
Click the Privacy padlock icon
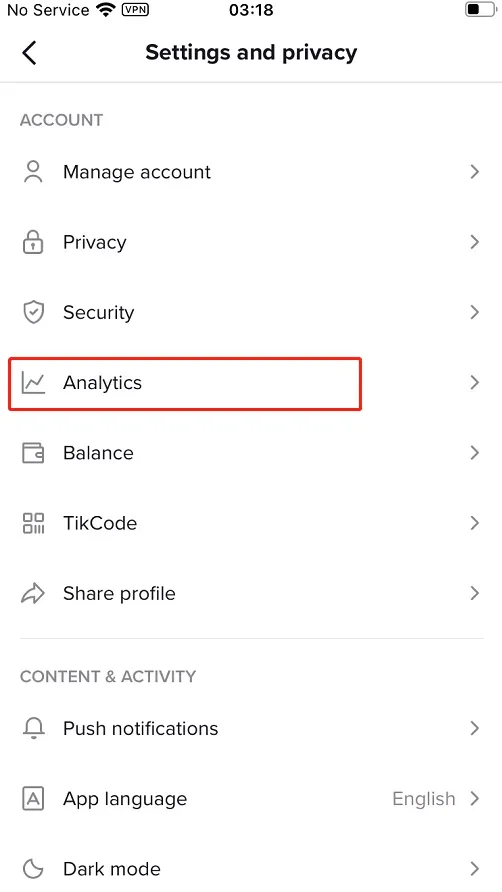[33, 242]
